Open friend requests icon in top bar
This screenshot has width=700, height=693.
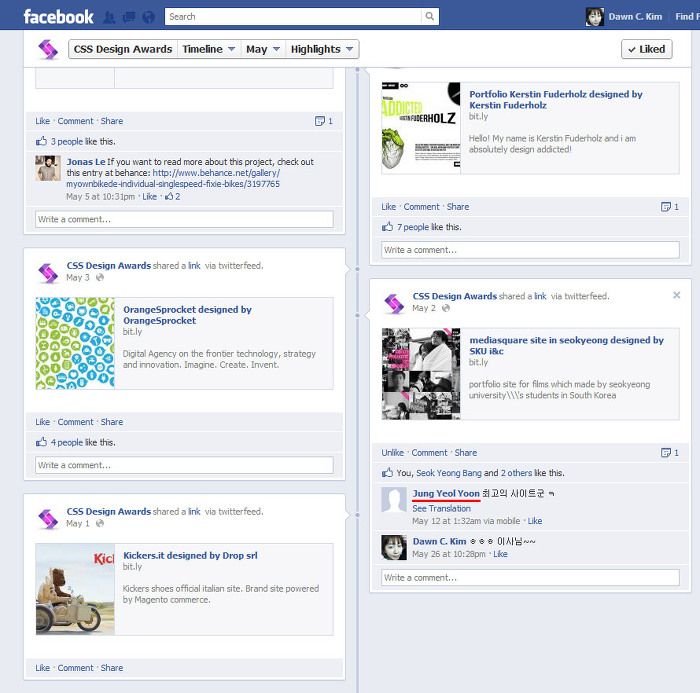109,17
